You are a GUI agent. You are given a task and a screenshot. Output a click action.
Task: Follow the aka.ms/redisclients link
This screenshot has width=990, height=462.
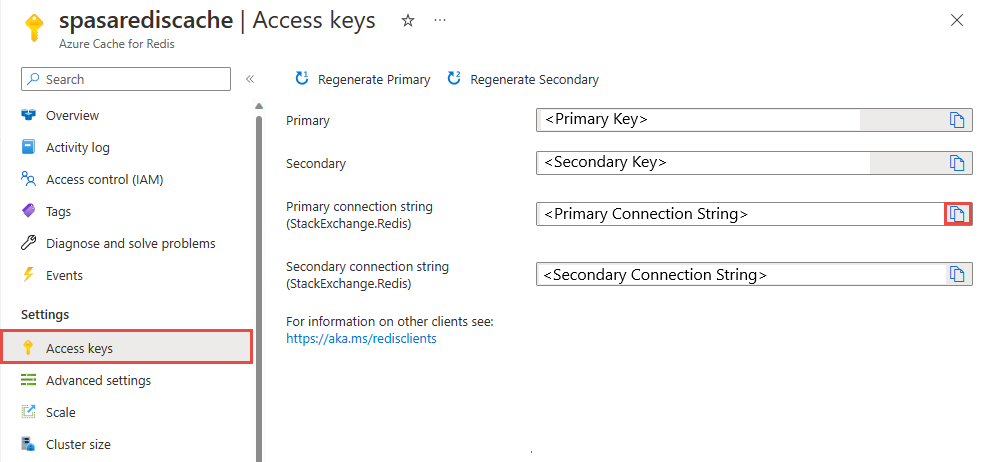click(x=361, y=338)
